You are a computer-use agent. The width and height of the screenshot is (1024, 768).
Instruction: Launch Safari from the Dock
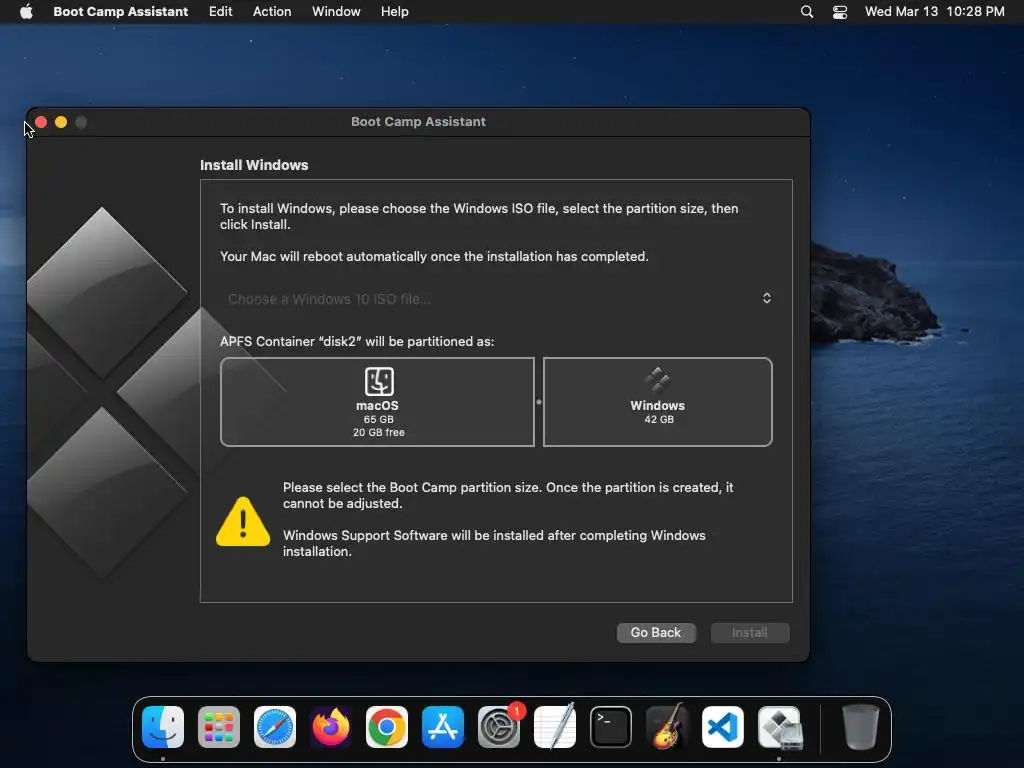click(x=275, y=727)
